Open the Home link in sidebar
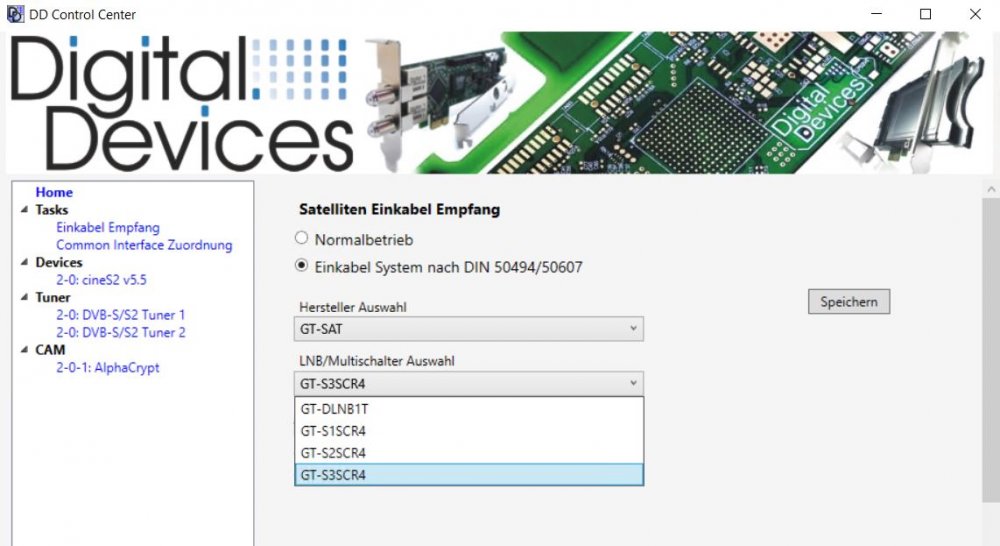1000x546 pixels. pos(54,192)
